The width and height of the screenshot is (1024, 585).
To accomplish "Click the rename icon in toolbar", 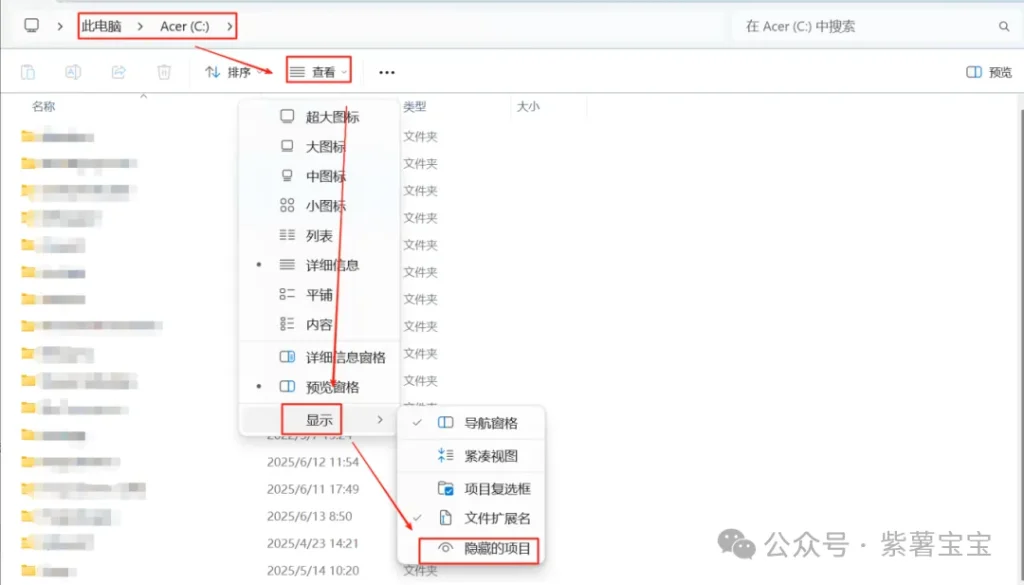I will (73, 72).
